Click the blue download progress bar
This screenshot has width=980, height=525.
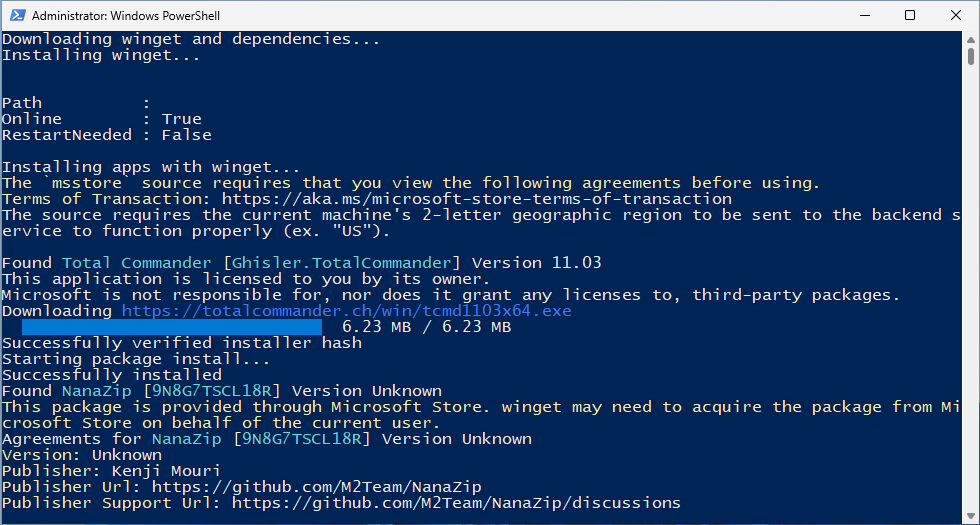point(172,327)
